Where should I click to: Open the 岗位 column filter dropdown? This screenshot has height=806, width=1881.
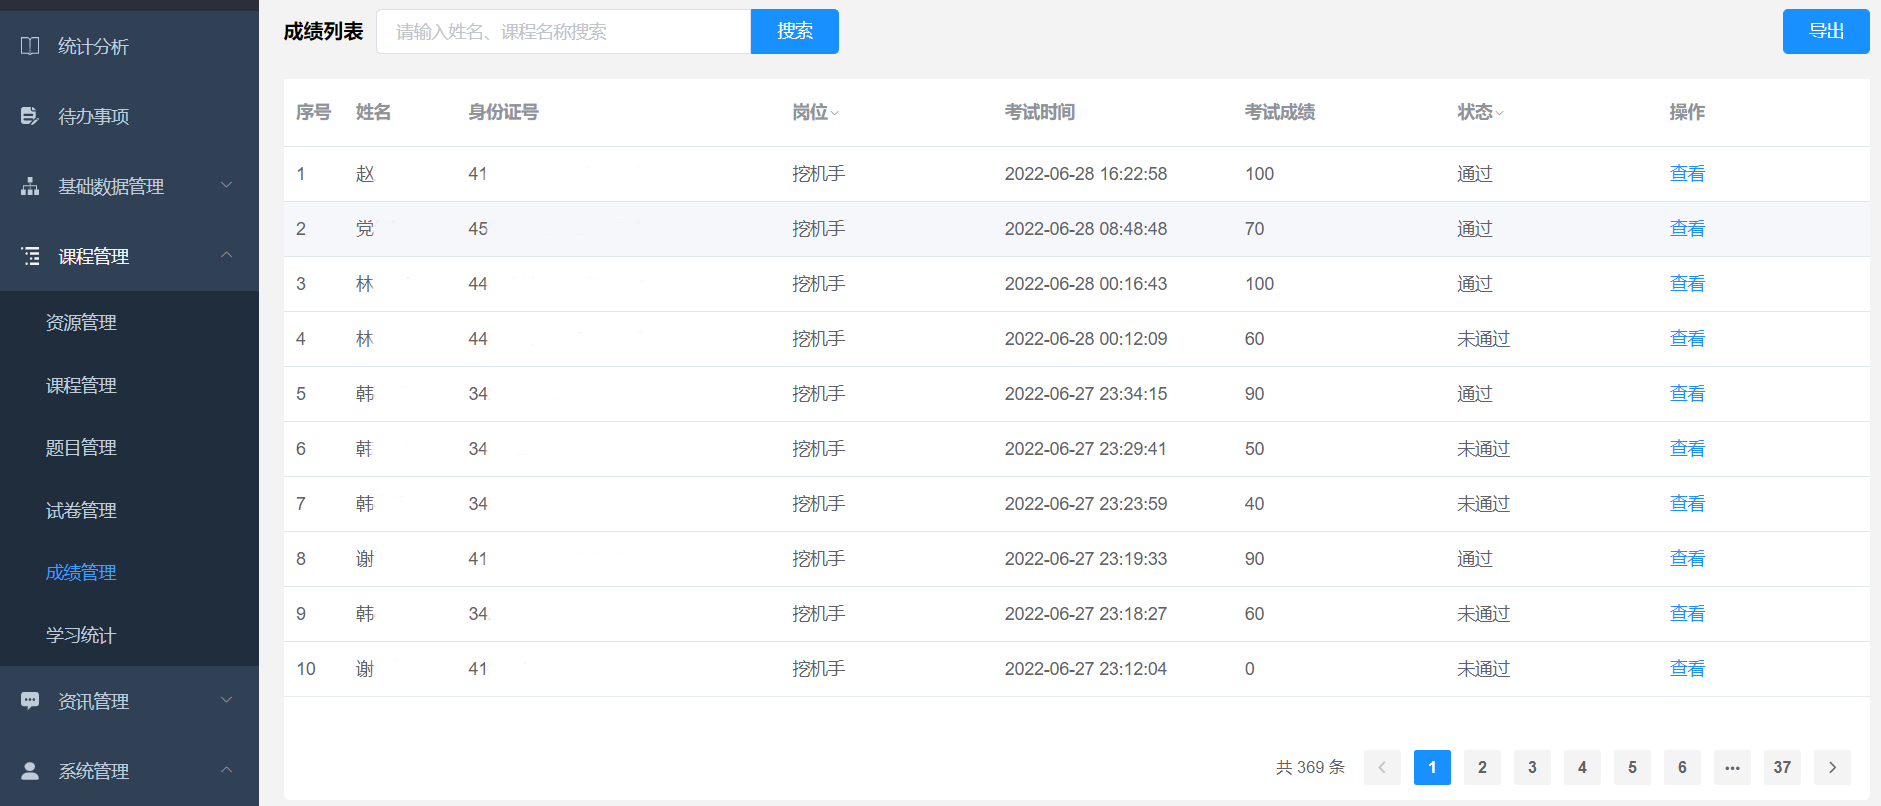(x=835, y=113)
